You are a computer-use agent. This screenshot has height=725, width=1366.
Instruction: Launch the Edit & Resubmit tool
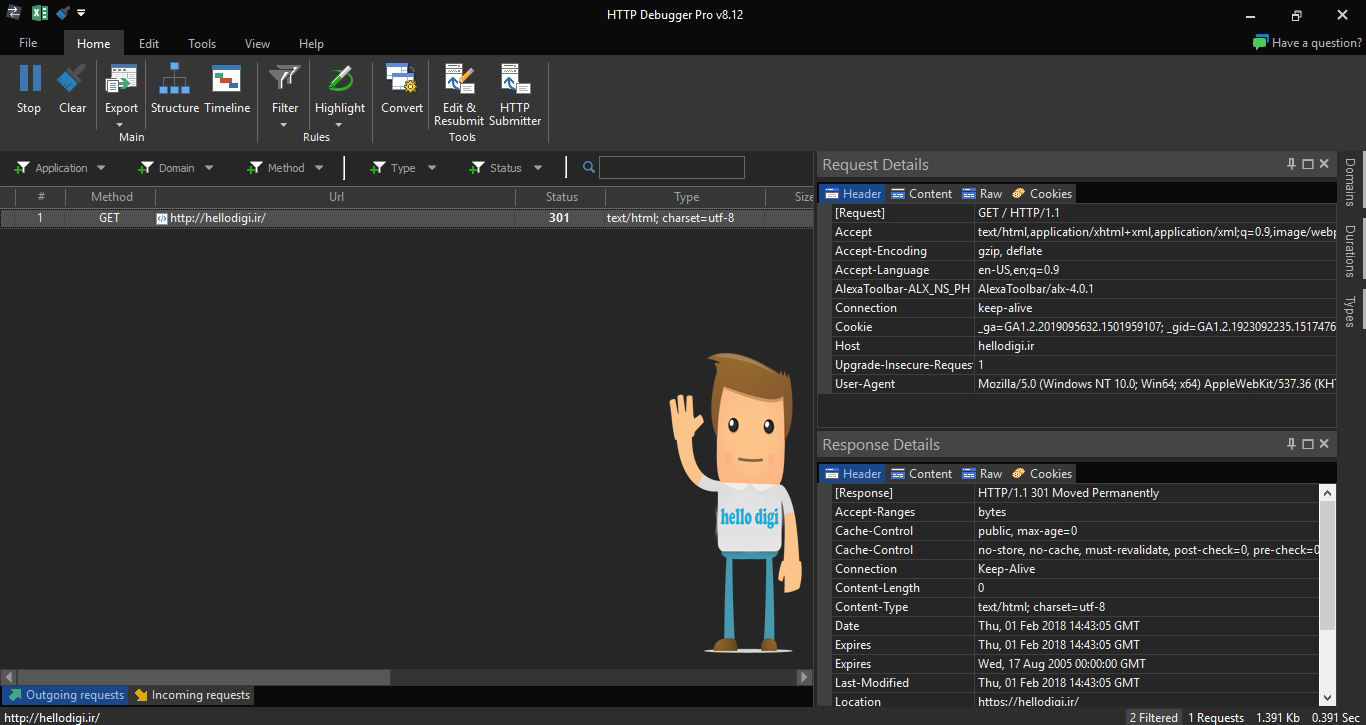[x=459, y=80]
